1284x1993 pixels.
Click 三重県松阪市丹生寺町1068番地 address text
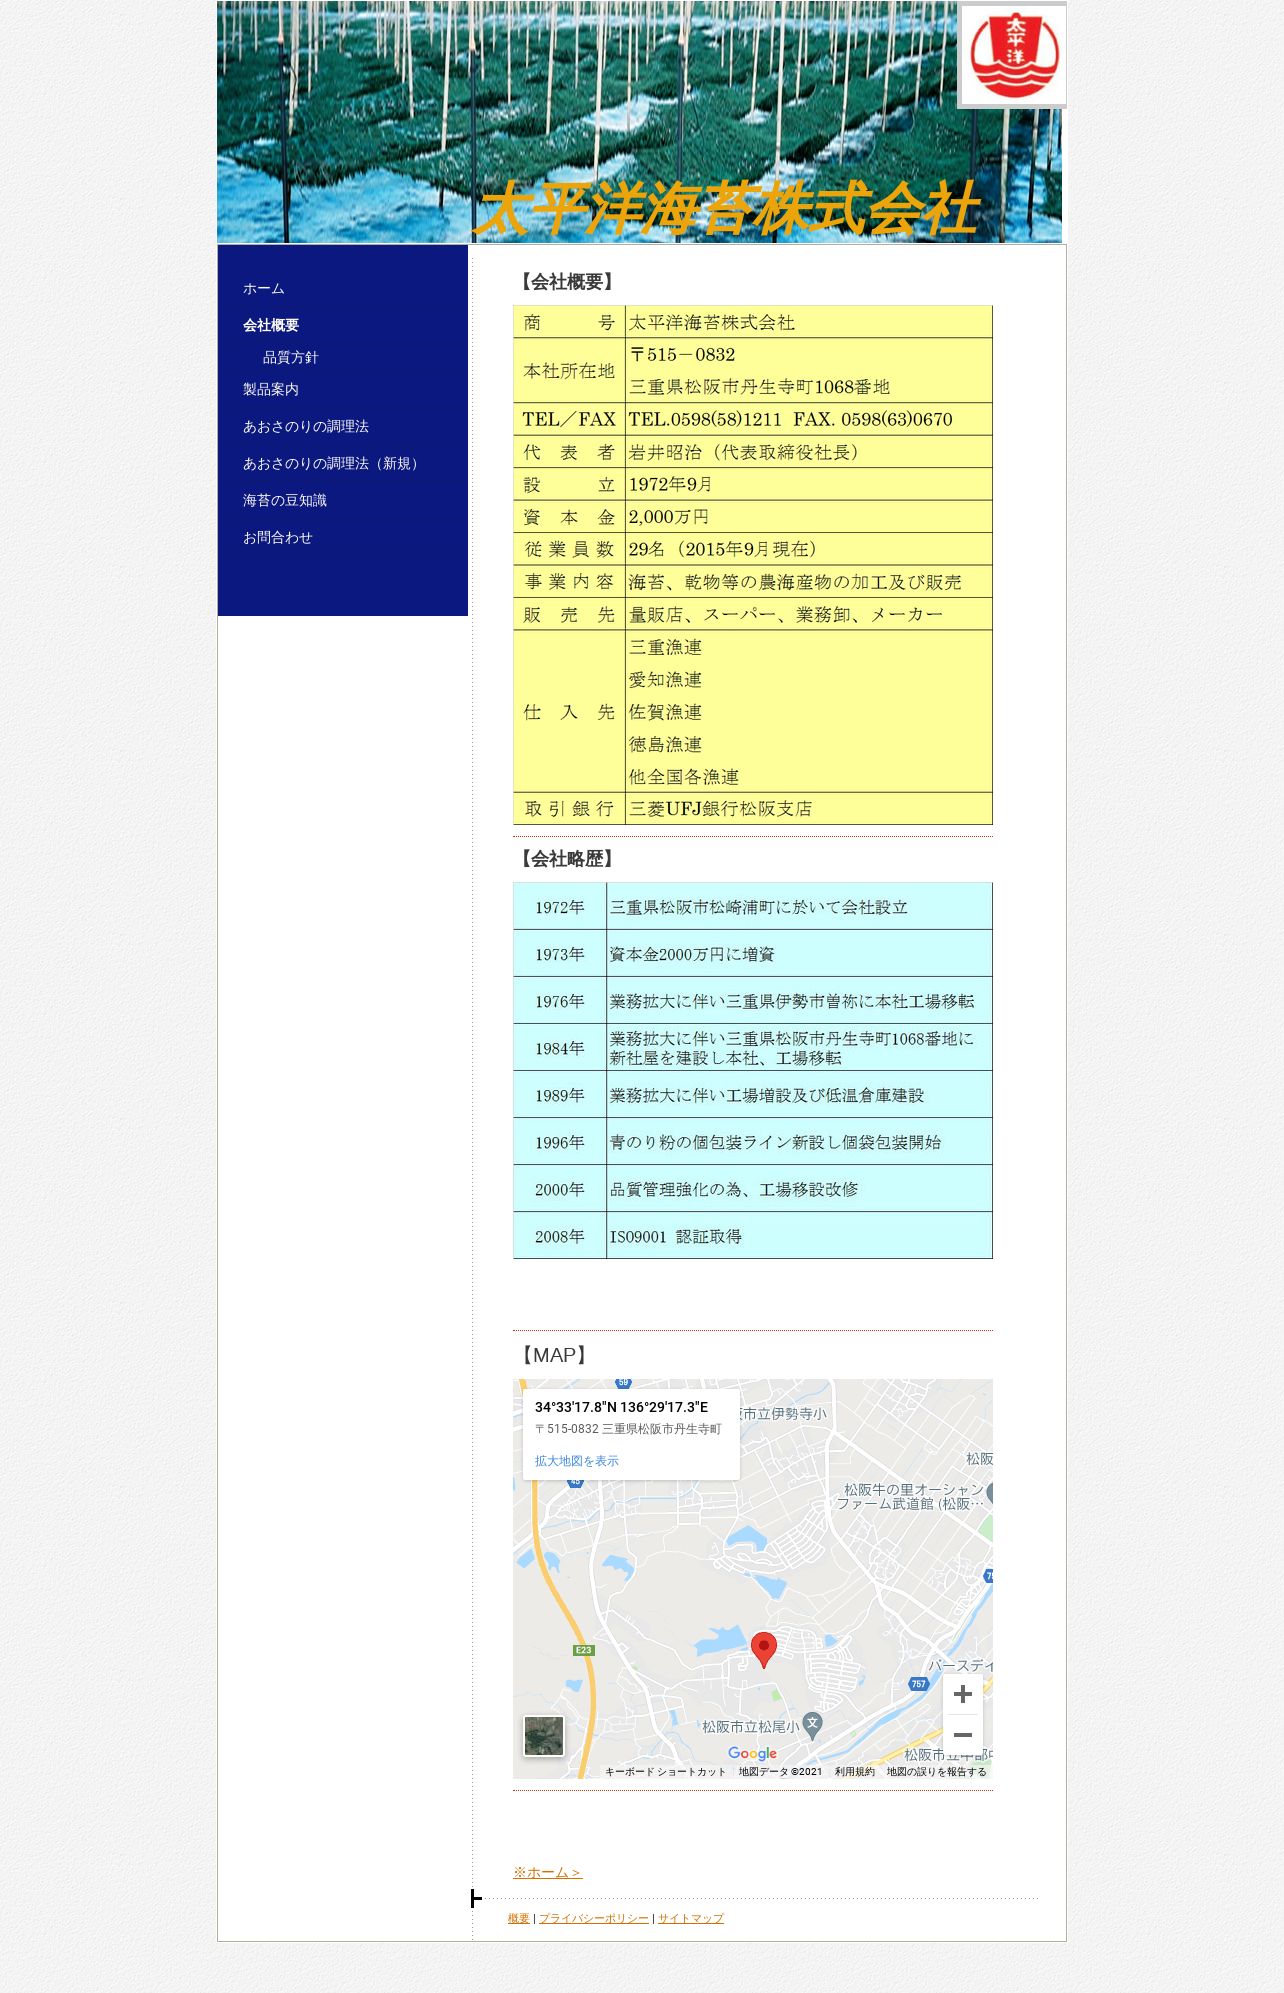point(760,387)
